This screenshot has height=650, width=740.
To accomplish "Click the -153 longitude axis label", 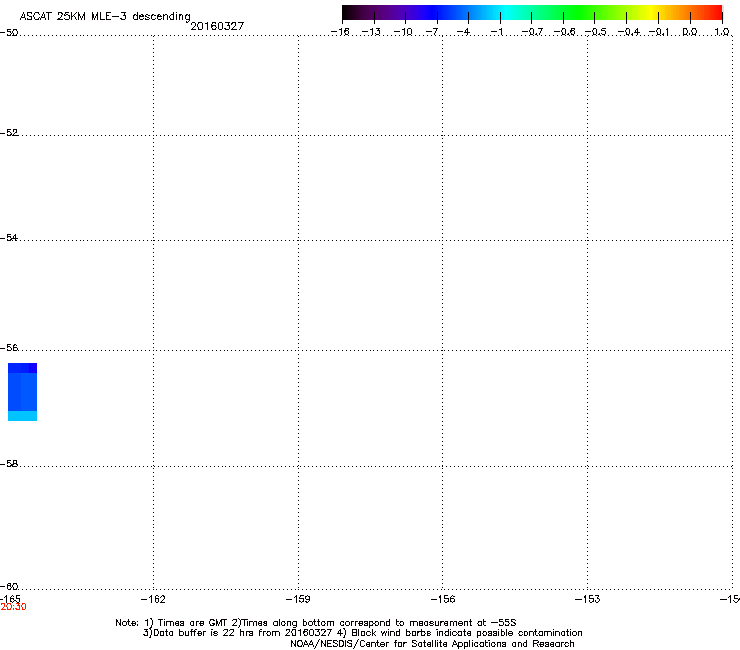I will pos(588,599).
